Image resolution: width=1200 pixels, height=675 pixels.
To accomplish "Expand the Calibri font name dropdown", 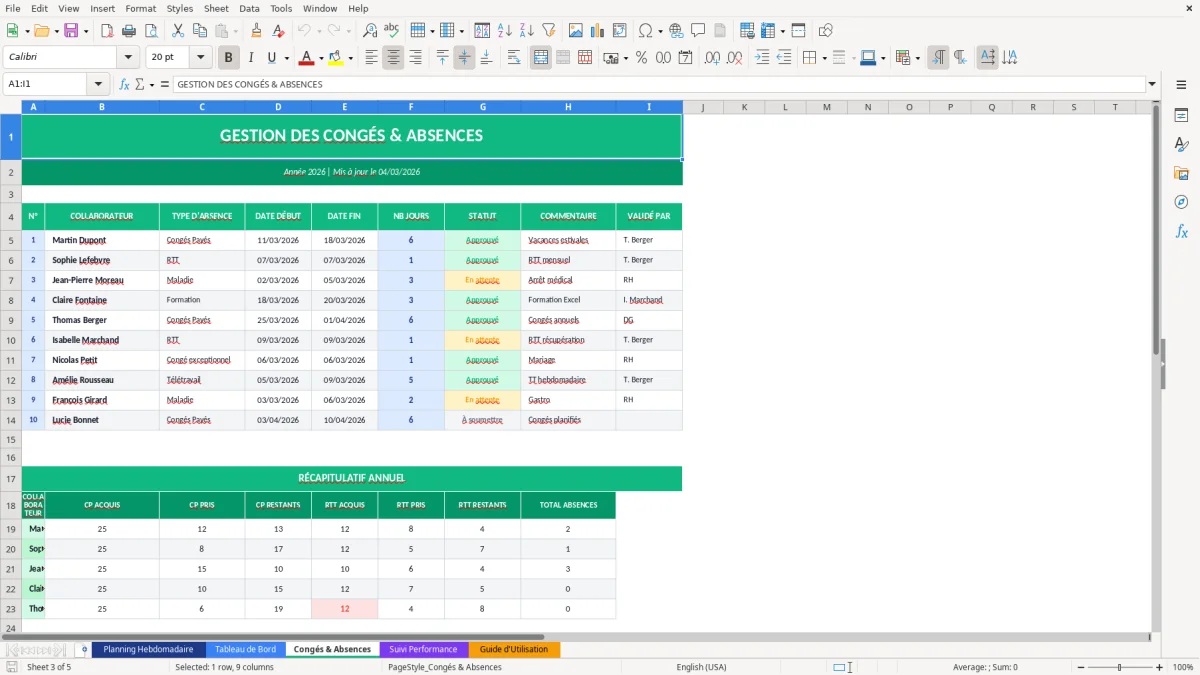I will click(127, 58).
